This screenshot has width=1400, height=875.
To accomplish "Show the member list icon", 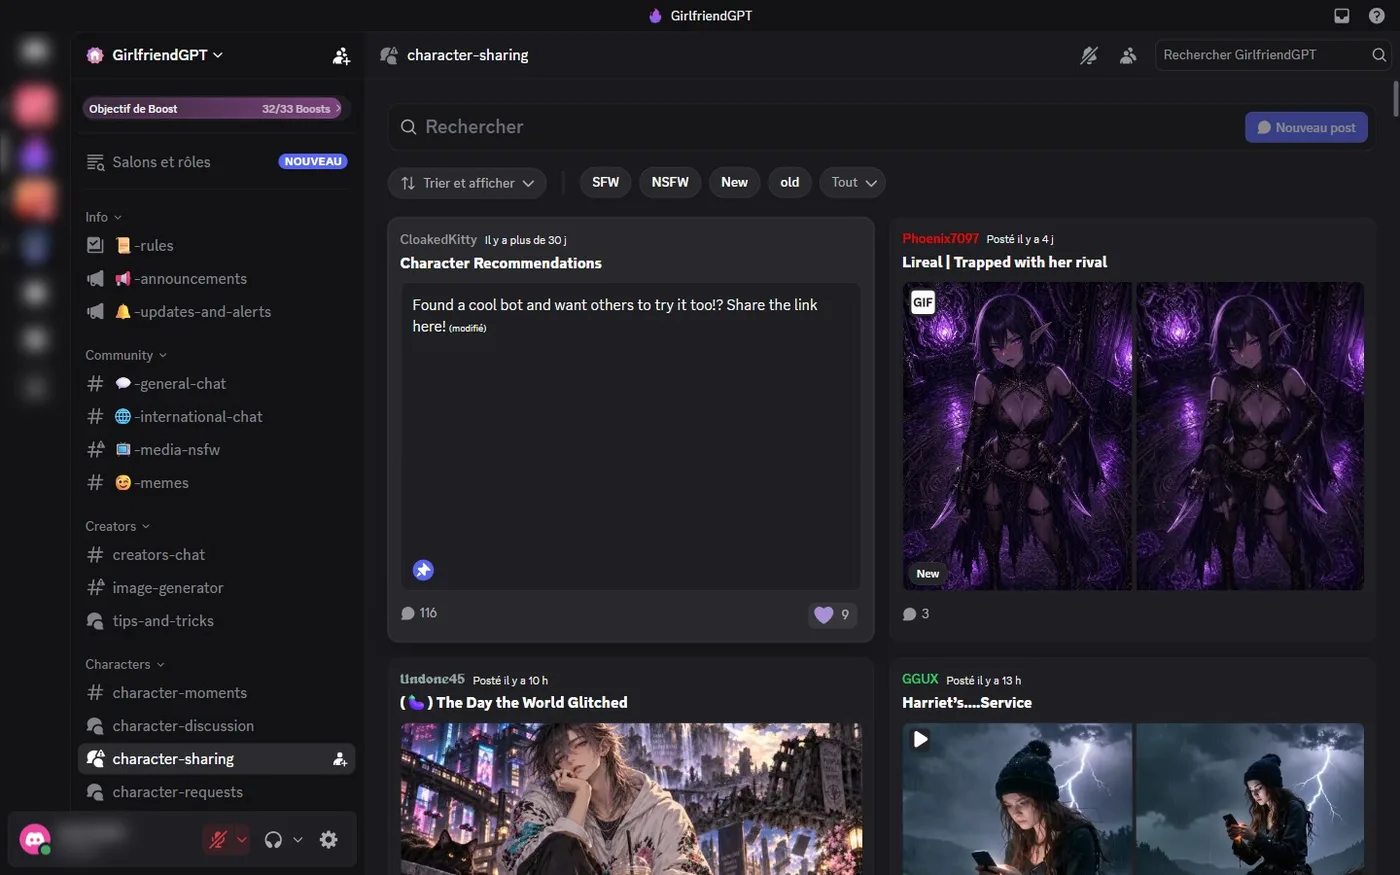I will coord(1128,56).
